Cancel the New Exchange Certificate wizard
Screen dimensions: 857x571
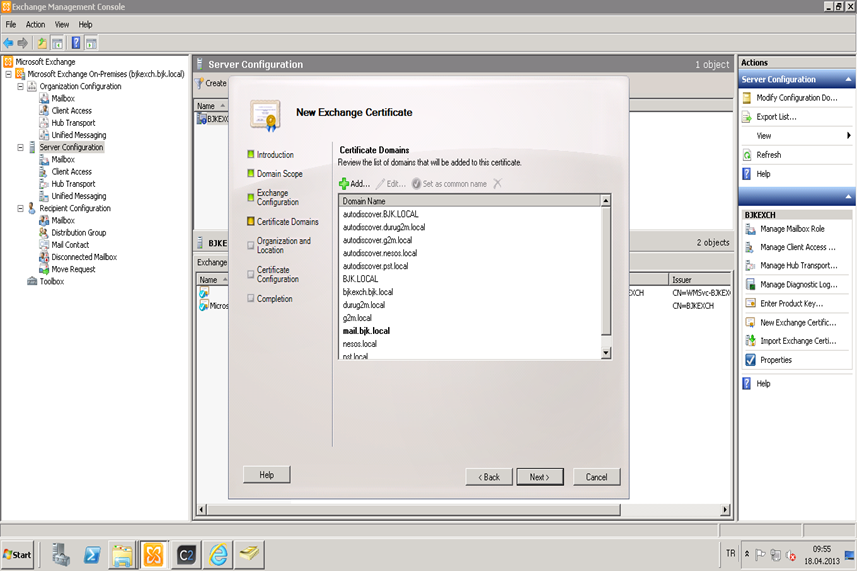[596, 477]
